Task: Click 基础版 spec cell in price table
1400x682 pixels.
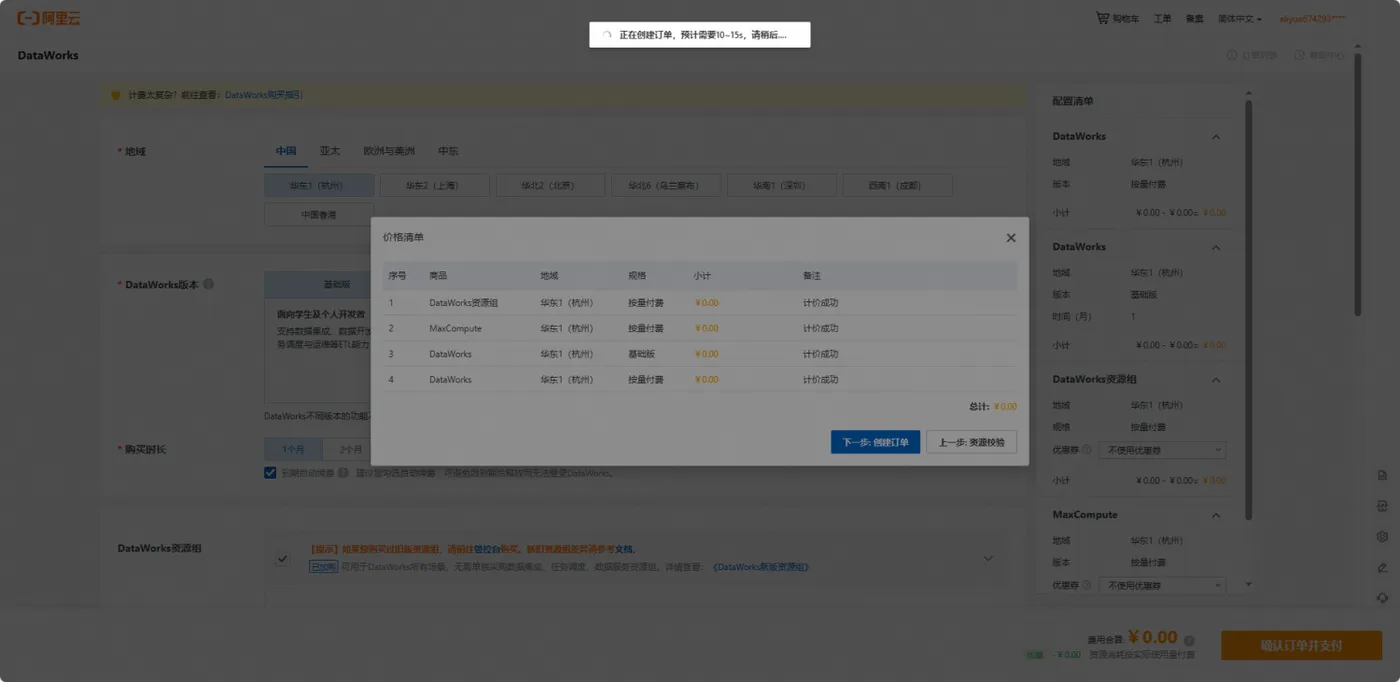Action: pyautogui.click(x=642, y=354)
